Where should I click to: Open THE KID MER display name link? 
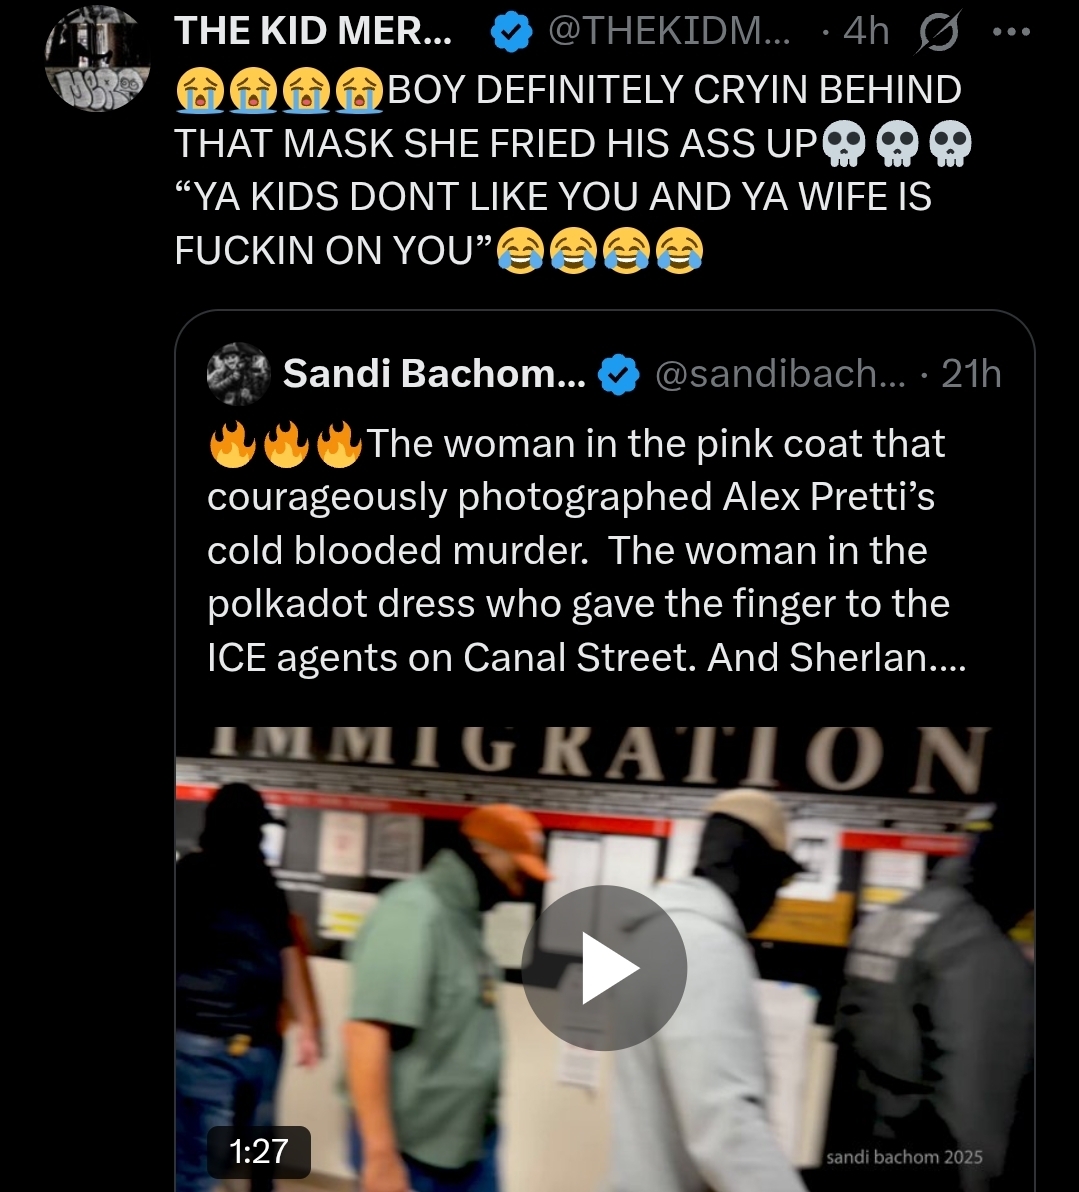click(x=313, y=31)
